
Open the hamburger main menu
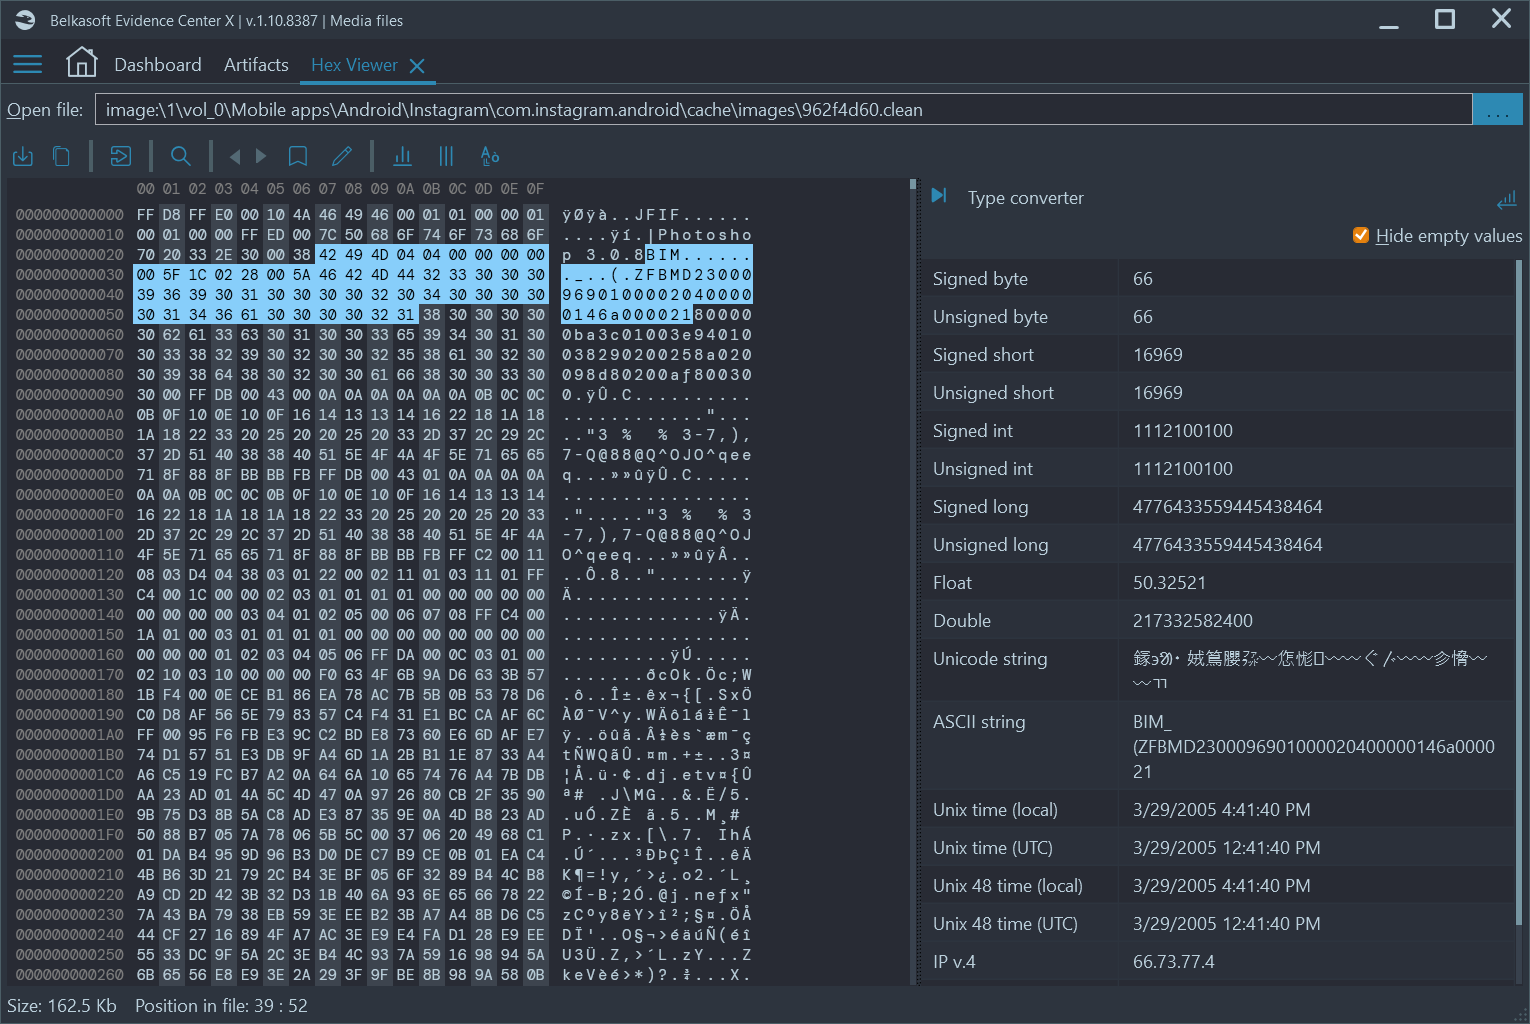point(27,65)
